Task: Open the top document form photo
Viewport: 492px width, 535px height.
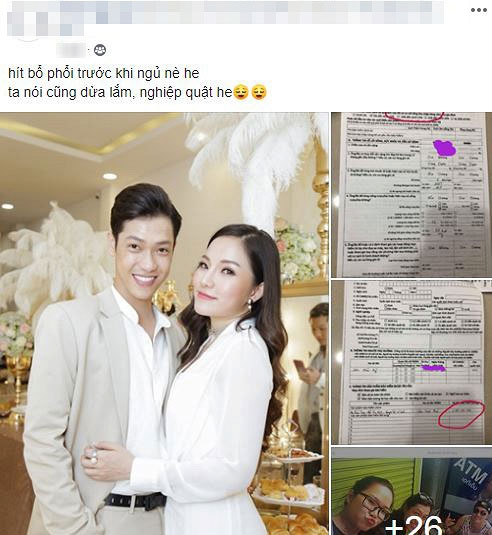Action: coord(411,194)
